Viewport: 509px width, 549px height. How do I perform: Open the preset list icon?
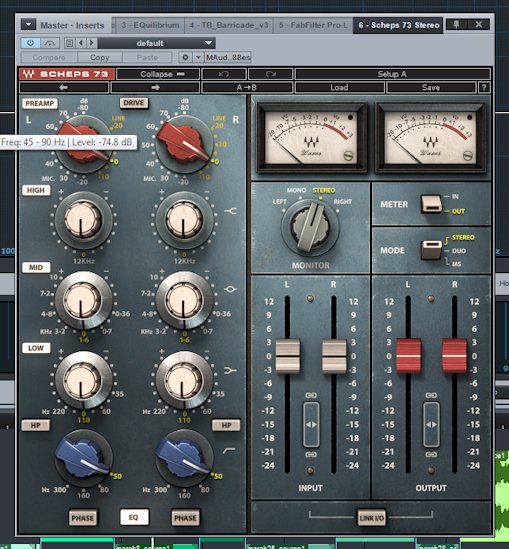tap(69, 43)
